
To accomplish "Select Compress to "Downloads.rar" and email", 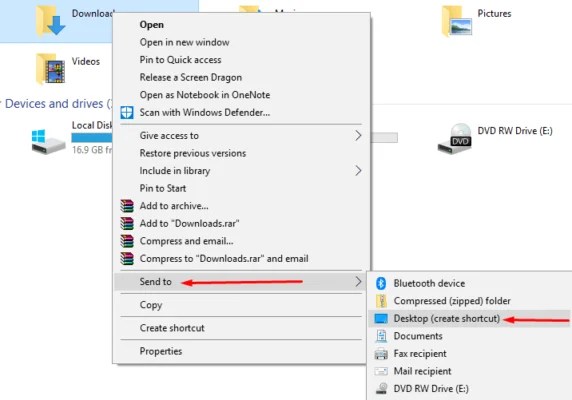I will tap(241, 259).
